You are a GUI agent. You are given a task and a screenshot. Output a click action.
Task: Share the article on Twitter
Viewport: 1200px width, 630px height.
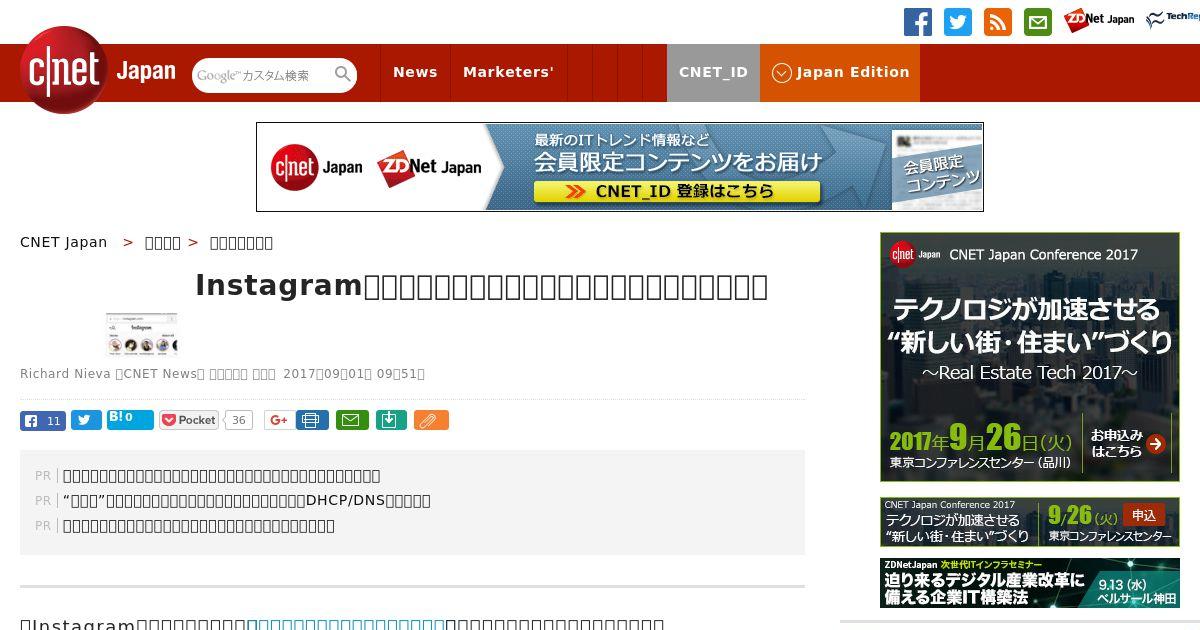pyautogui.click(x=86, y=420)
